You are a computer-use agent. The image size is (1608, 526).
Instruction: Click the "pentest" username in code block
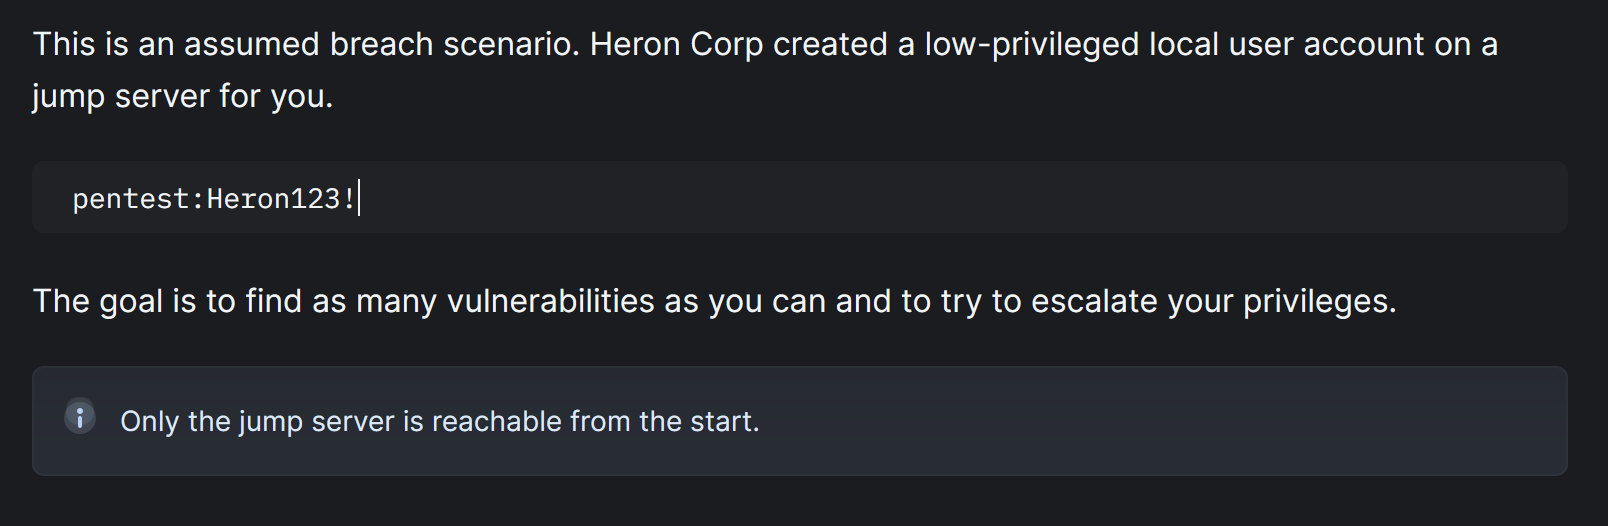[x=131, y=199]
